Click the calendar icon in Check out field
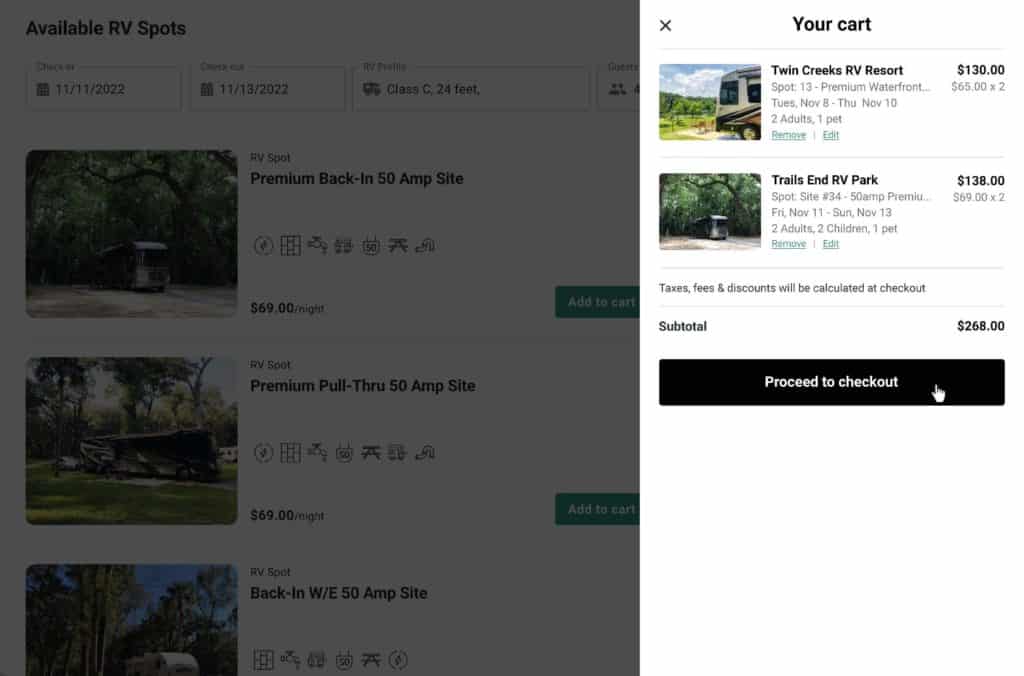 (x=207, y=89)
